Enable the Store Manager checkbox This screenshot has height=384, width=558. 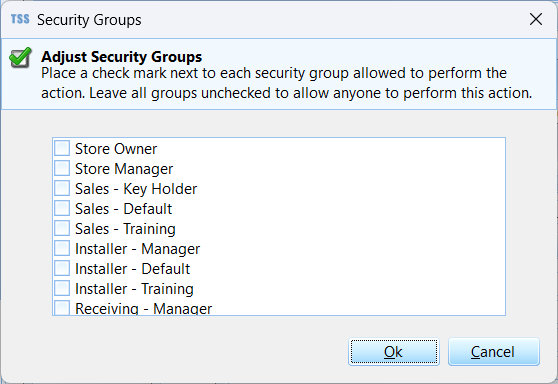(x=62, y=168)
